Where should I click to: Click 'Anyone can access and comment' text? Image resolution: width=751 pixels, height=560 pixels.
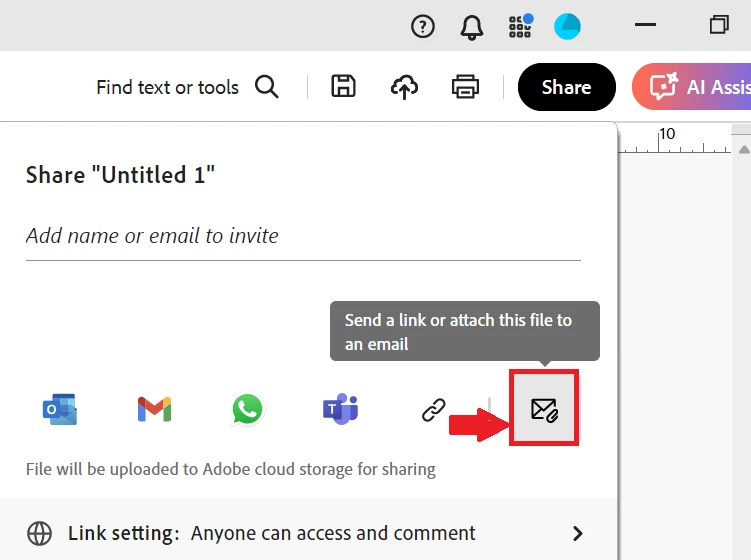pyautogui.click(x=333, y=533)
